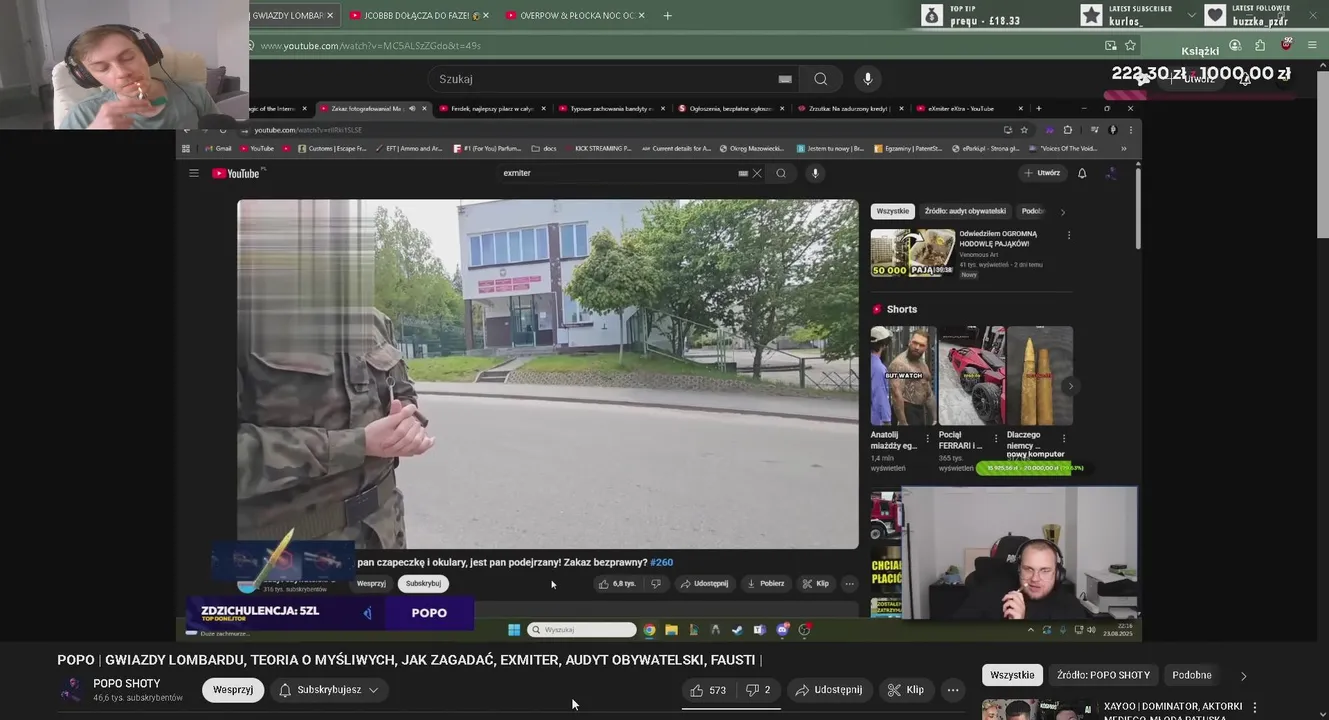The width and height of the screenshot is (1329, 720).
Task: Expand hidden tray icons chevron in inner taskbar
Action: click(x=1031, y=630)
